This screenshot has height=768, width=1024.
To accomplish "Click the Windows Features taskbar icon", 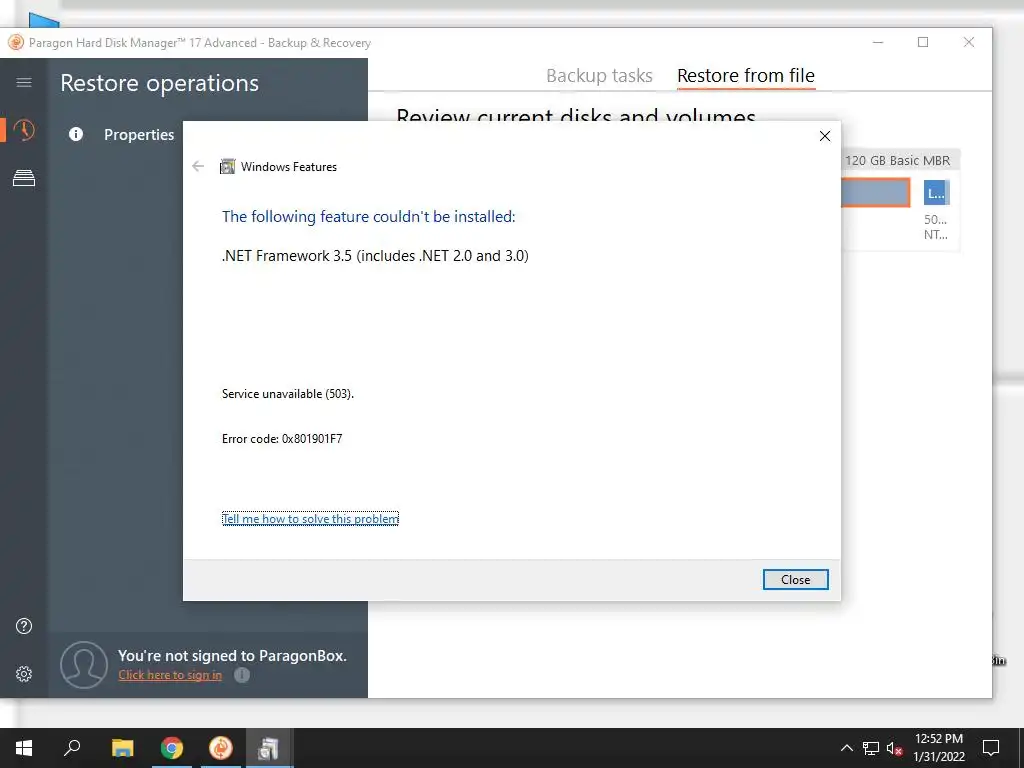I will 268,748.
